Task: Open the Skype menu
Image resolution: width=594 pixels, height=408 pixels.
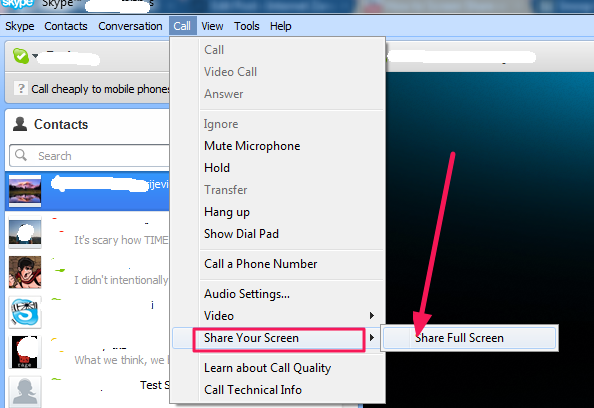Action: click(x=20, y=26)
